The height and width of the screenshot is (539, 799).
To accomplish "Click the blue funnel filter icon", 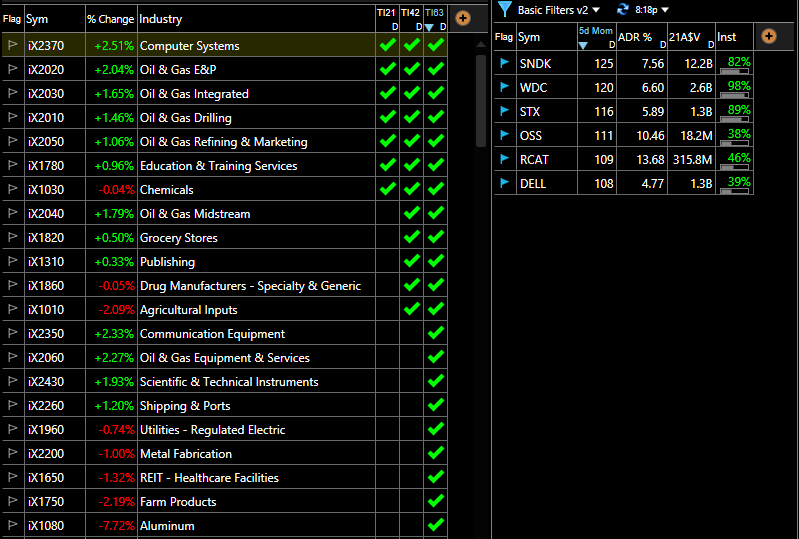I will 504,9.
